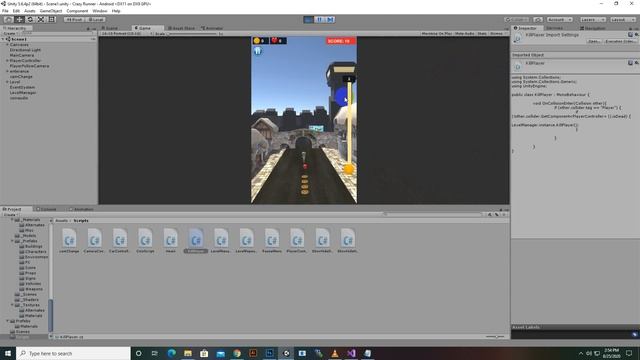This screenshot has height=360, width=640.
Task: Open the game view aspect ratio dropdown
Action: coord(126,33)
